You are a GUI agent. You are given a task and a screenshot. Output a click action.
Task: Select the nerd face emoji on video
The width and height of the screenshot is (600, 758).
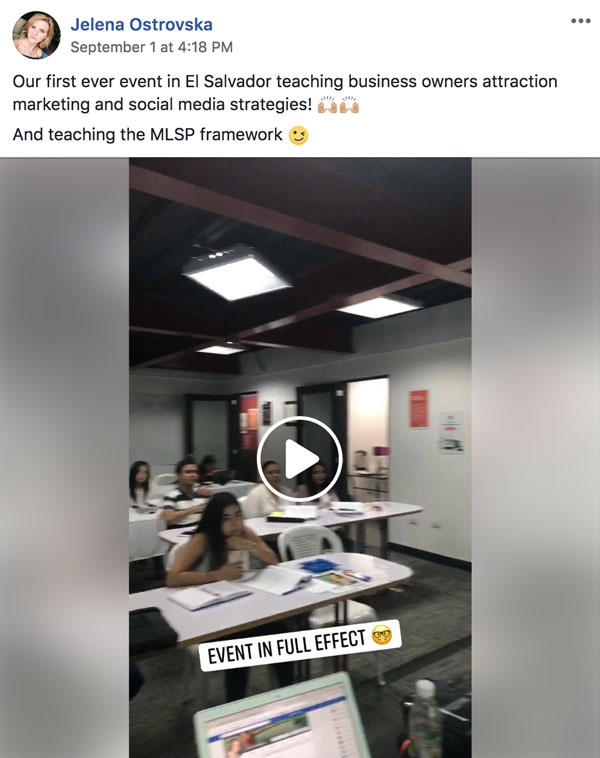click(x=381, y=635)
